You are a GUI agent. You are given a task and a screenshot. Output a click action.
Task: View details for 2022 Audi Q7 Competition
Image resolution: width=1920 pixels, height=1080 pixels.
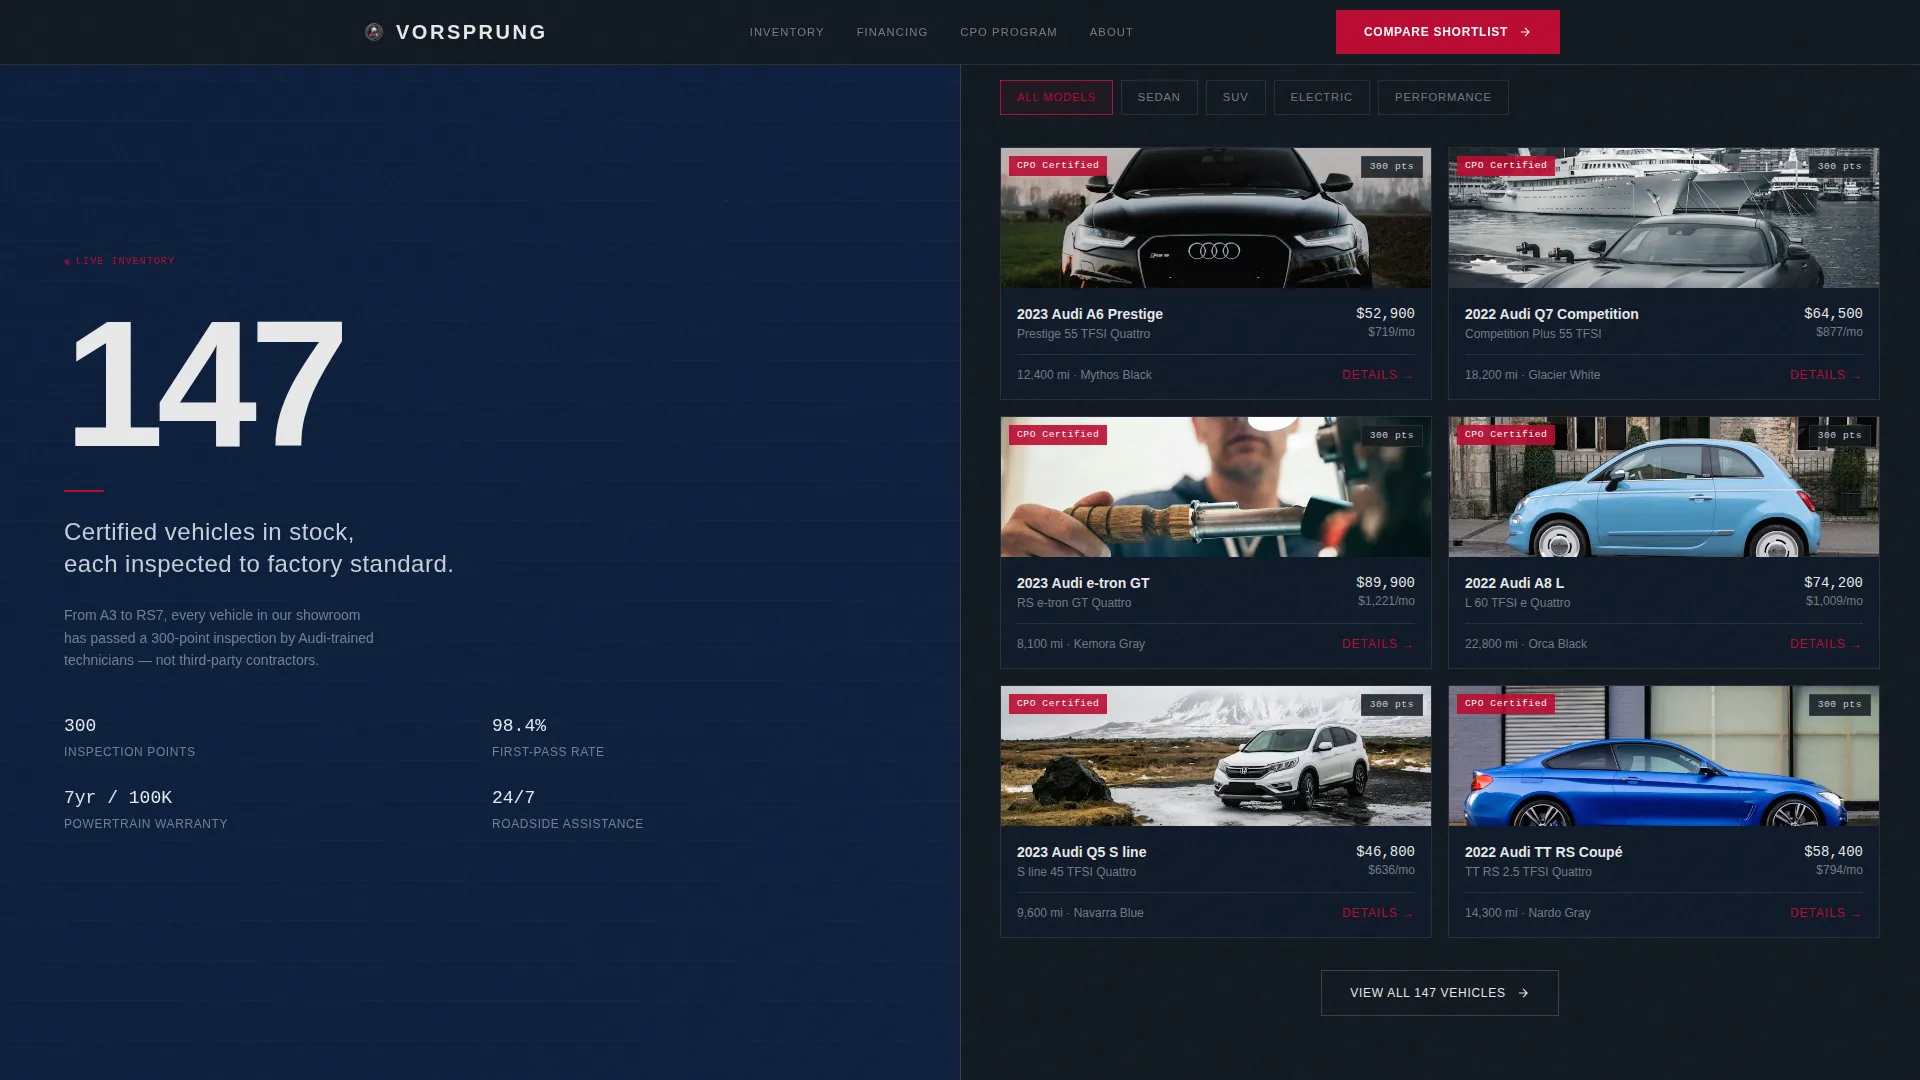tap(1826, 375)
